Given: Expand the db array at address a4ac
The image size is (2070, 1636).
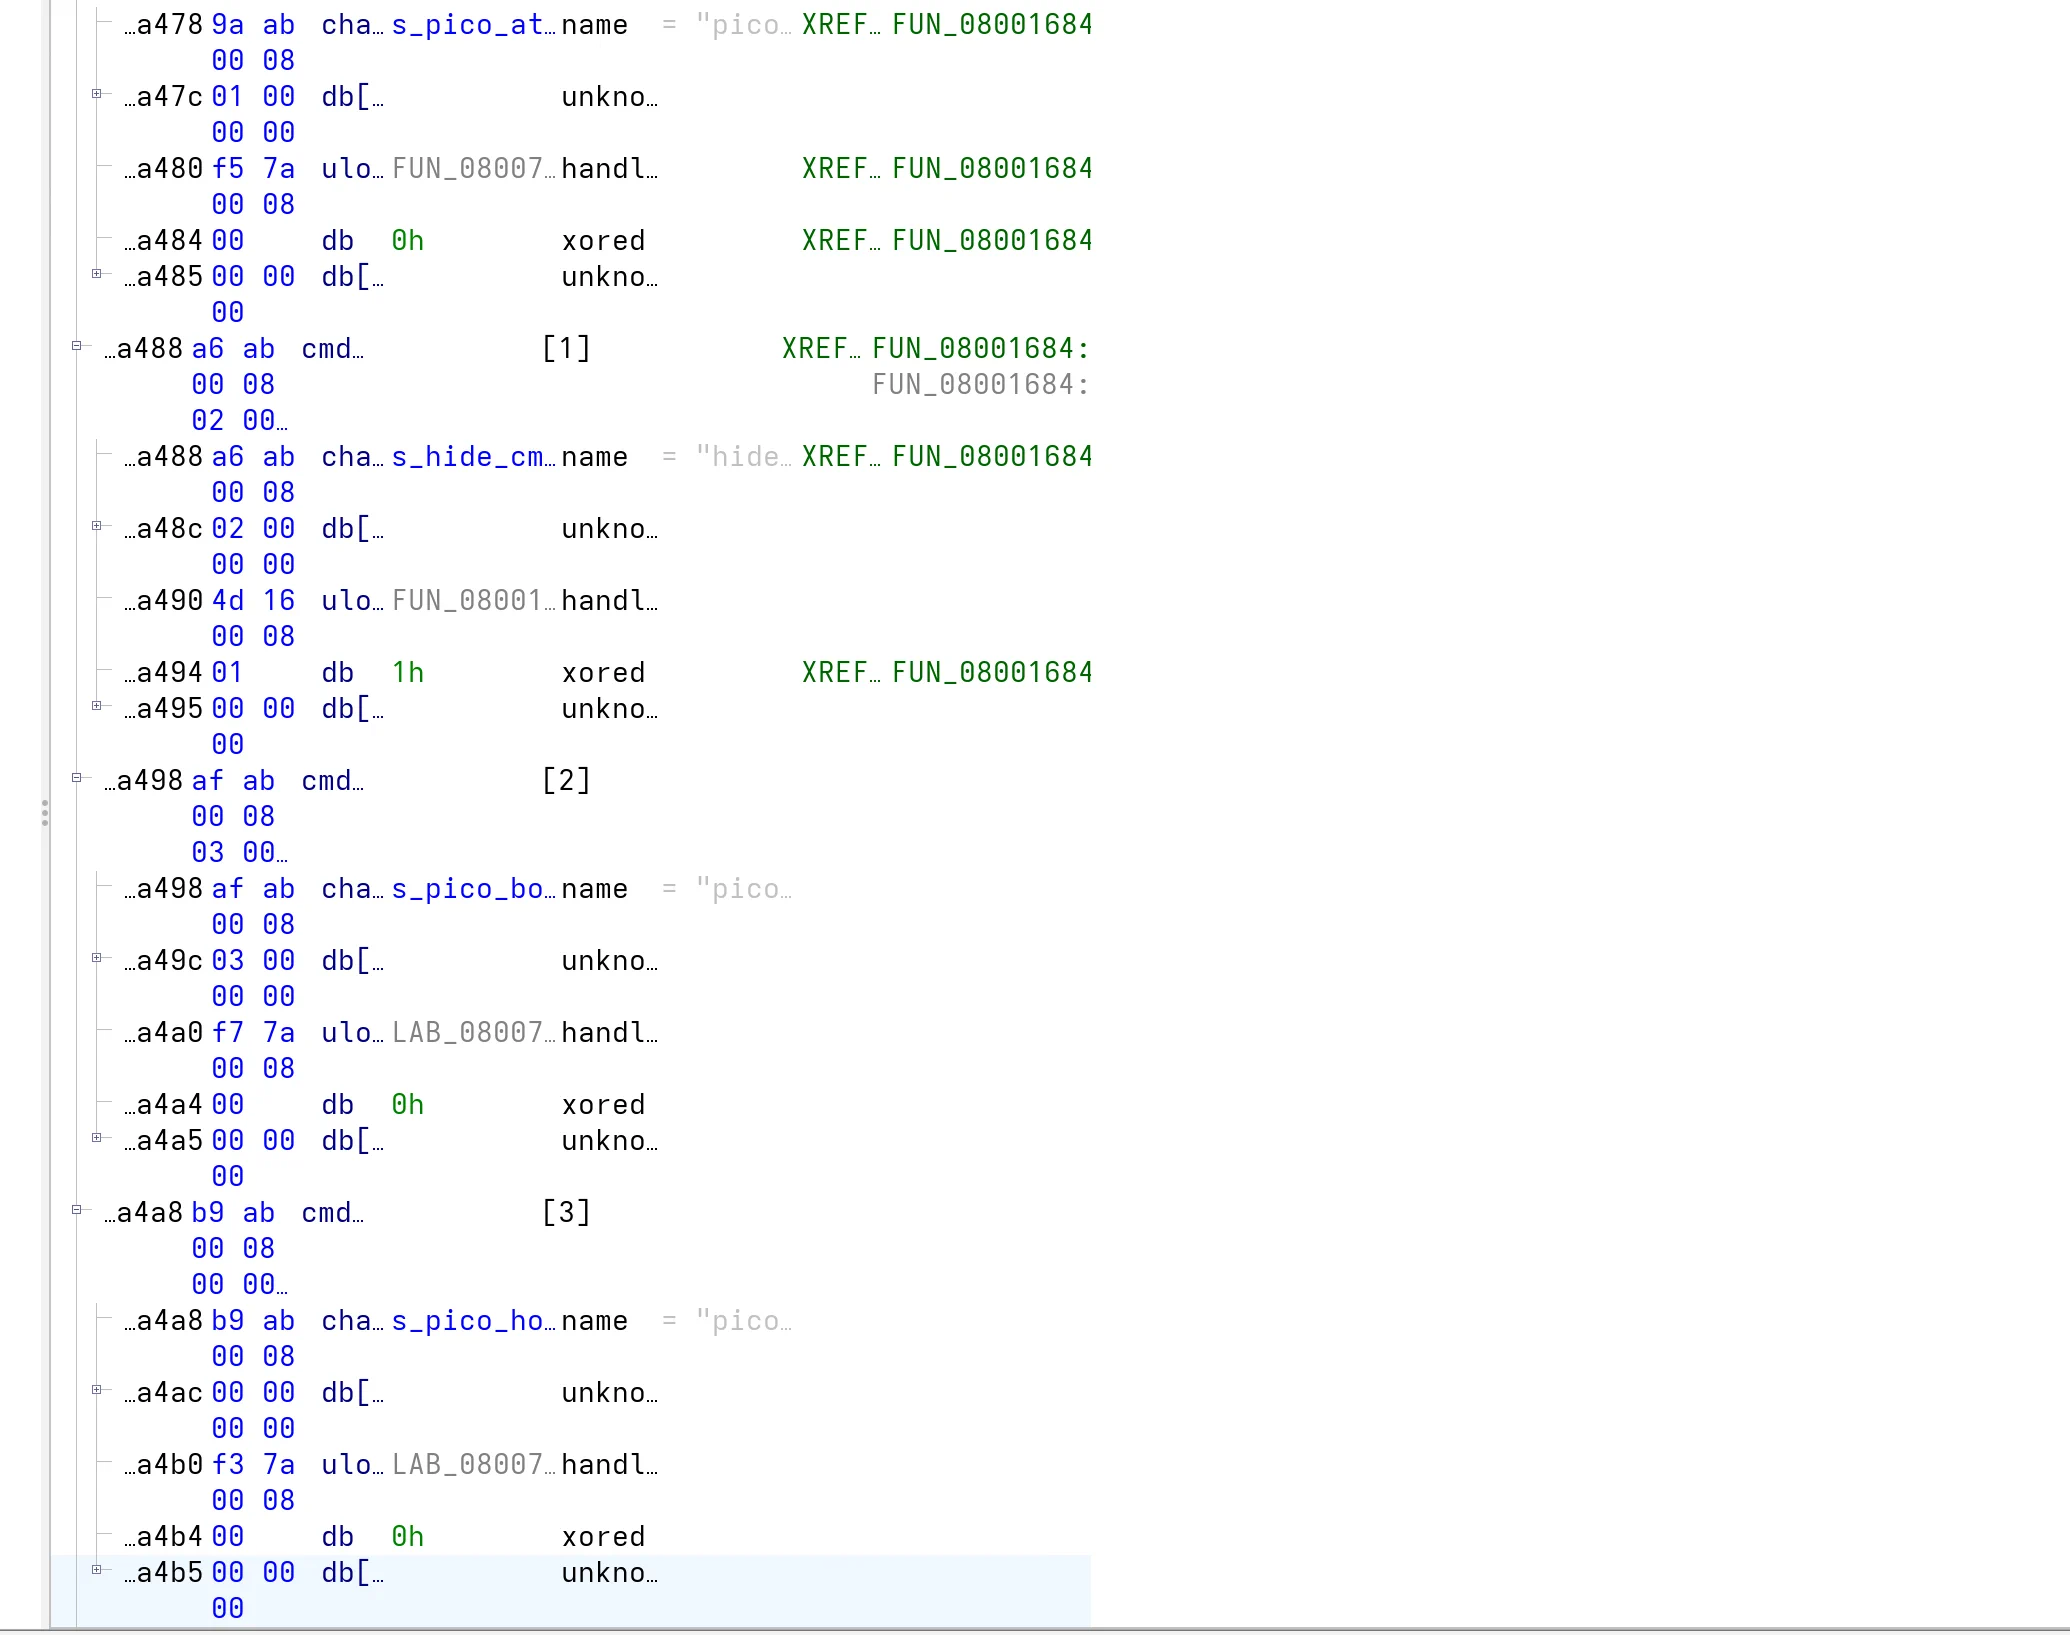Looking at the screenshot, I should [97, 1390].
